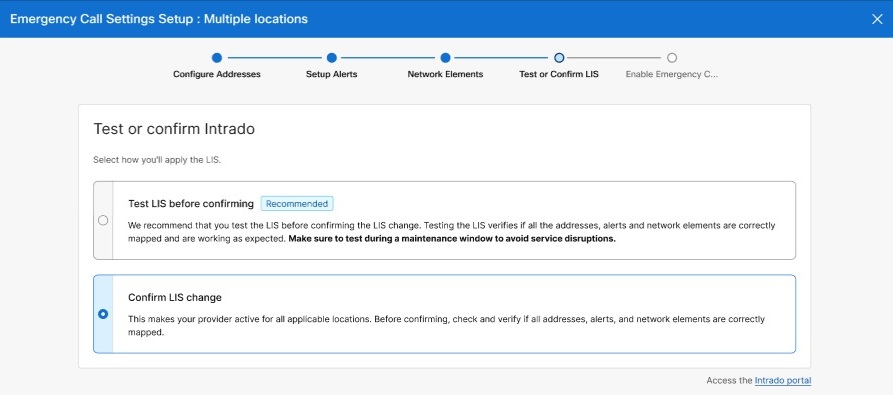Close the Emergency Call Settings Setup dialog
Screen dimensions: 893x395
click(x=877, y=19)
